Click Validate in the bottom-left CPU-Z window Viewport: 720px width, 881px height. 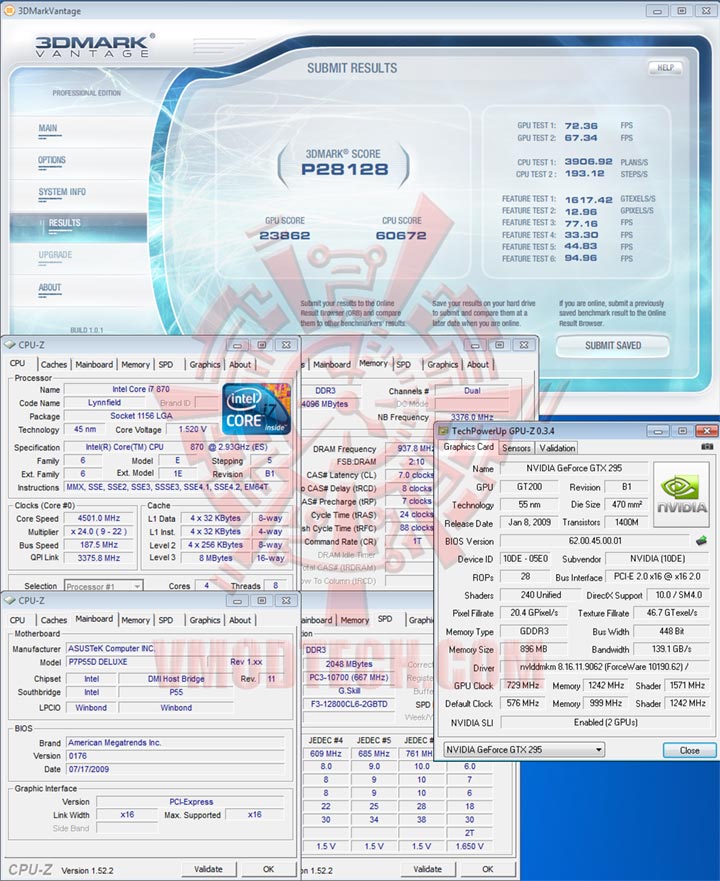point(209,869)
